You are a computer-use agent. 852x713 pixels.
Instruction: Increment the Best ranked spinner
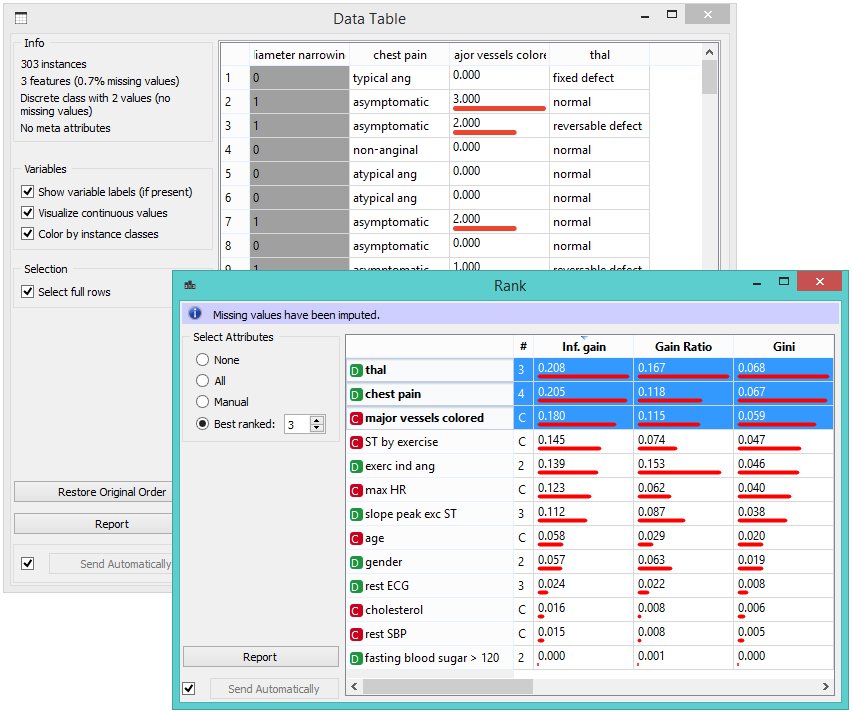tap(316, 418)
